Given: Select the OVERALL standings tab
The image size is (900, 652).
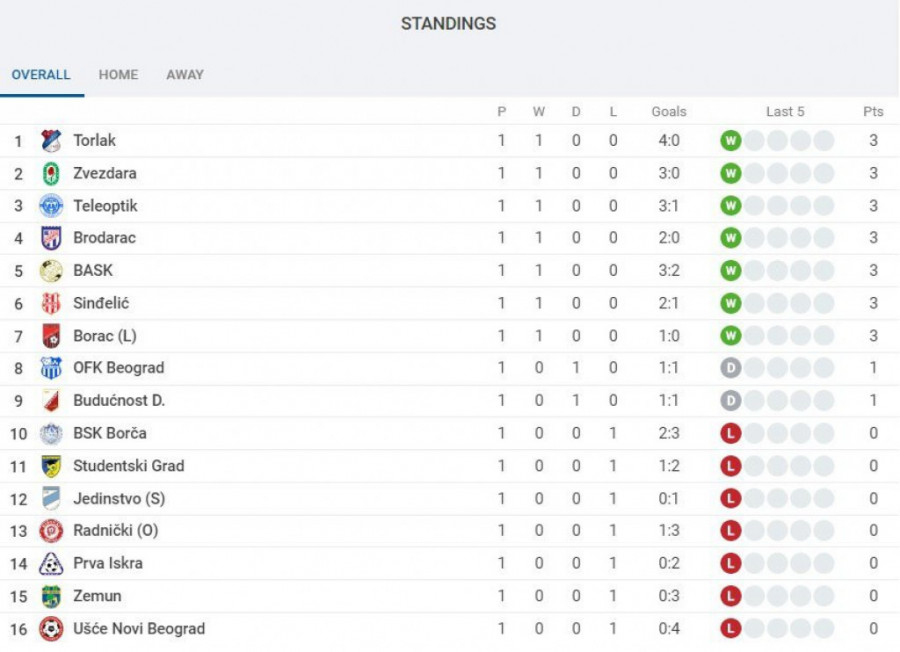Looking at the screenshot, I should point(41,75).
